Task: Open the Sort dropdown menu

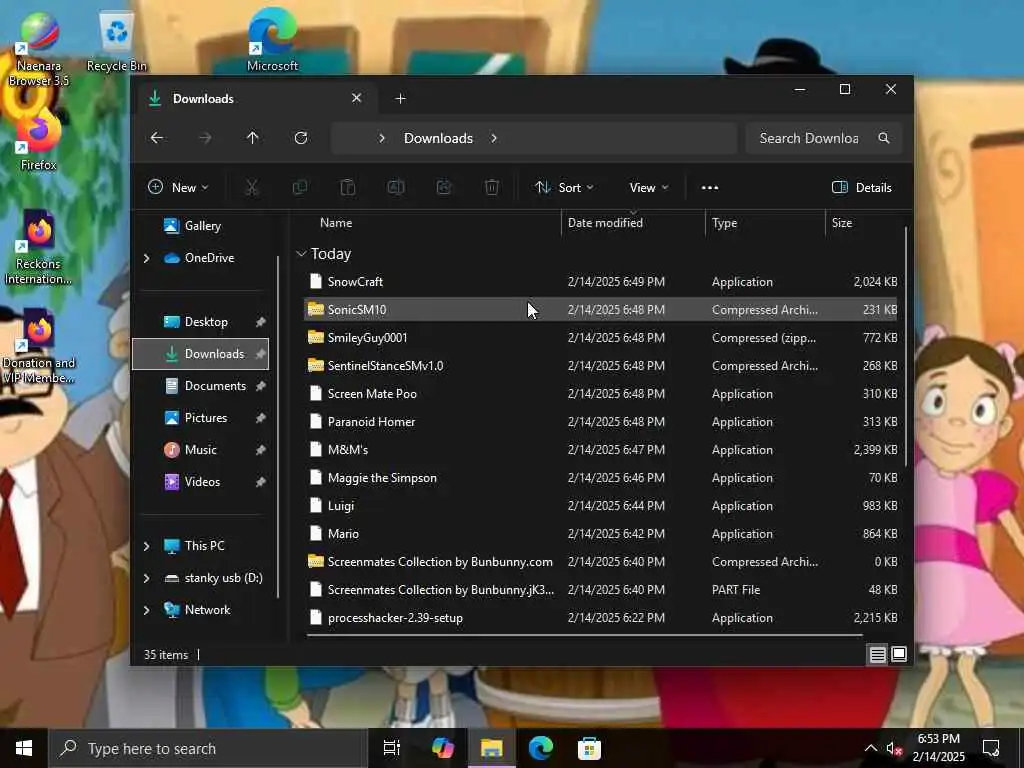Action: pos(564,187)
